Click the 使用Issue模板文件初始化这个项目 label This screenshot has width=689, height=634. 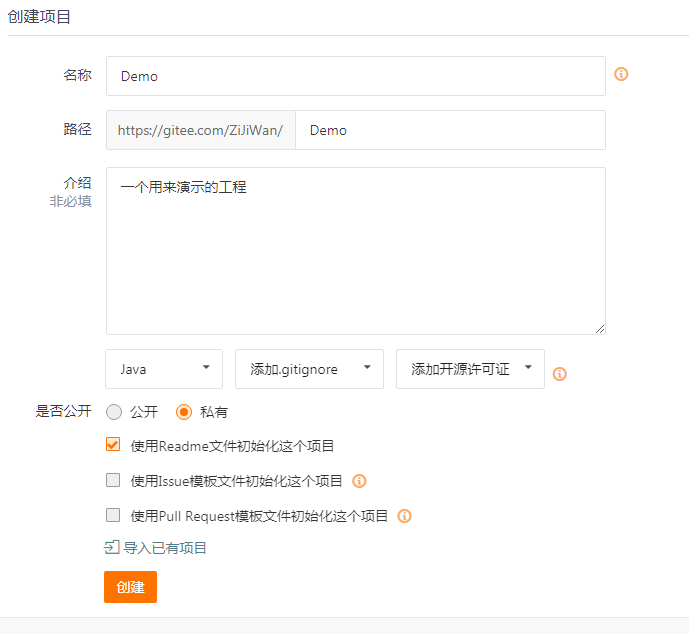pos(236,481)
